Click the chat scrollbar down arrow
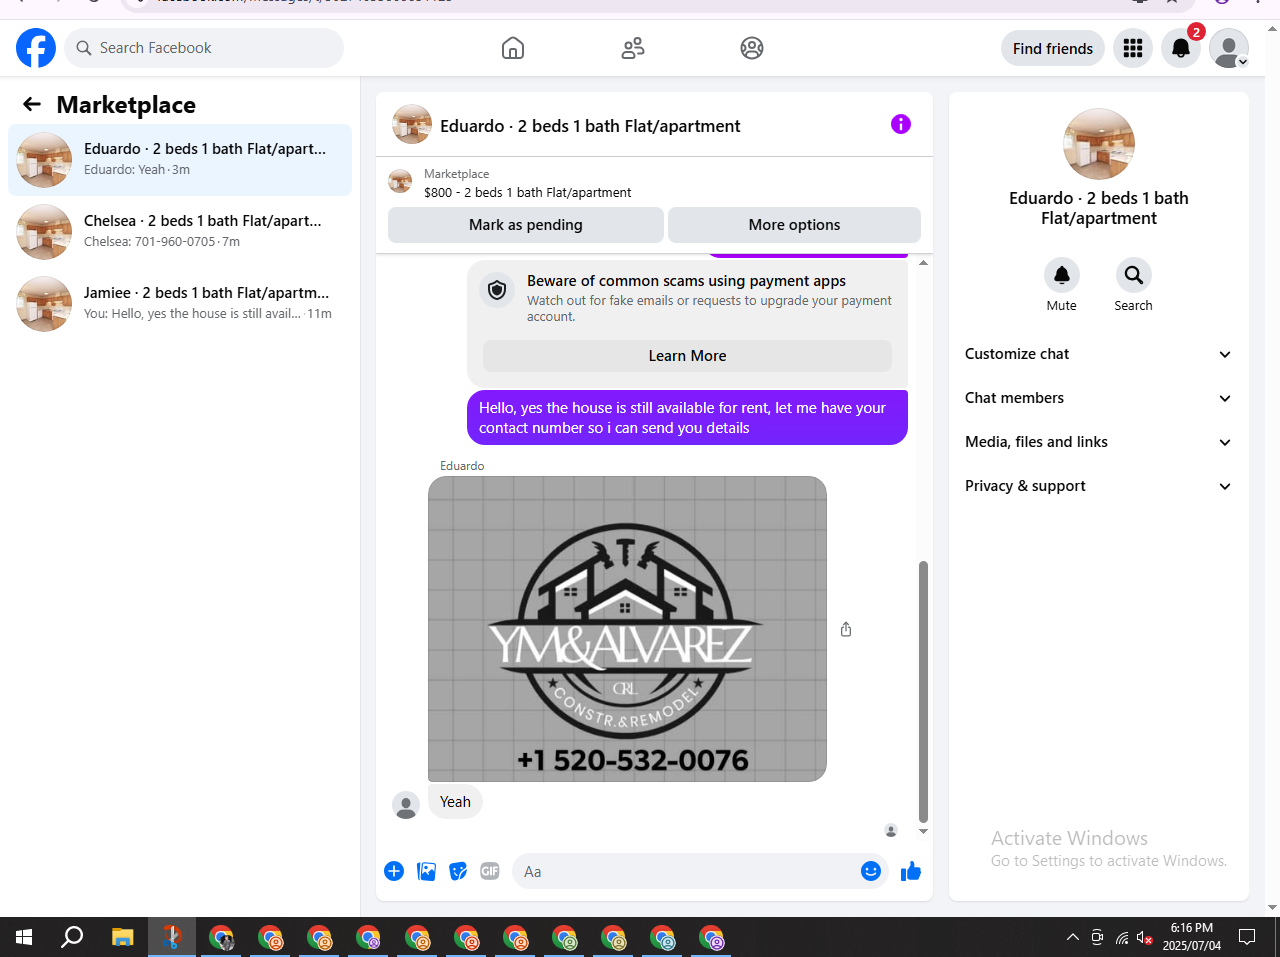The image size is (1280, 957). coord(923,831)
